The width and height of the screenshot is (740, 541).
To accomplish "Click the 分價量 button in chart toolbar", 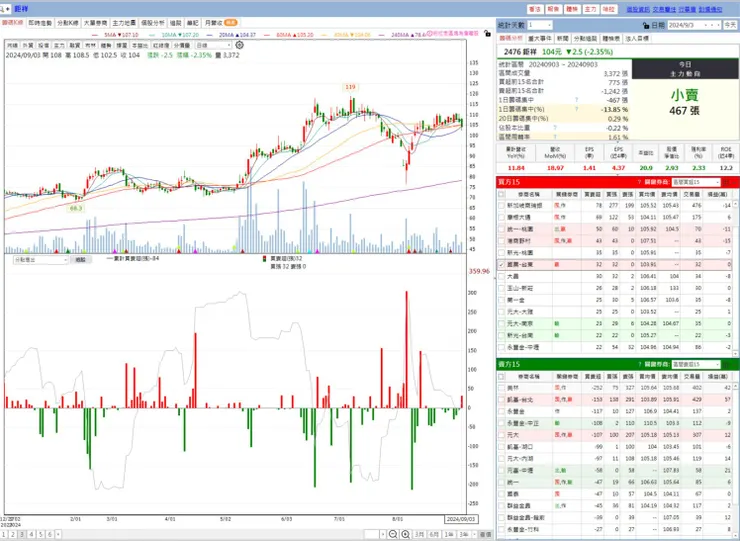I will coord(182,45).
